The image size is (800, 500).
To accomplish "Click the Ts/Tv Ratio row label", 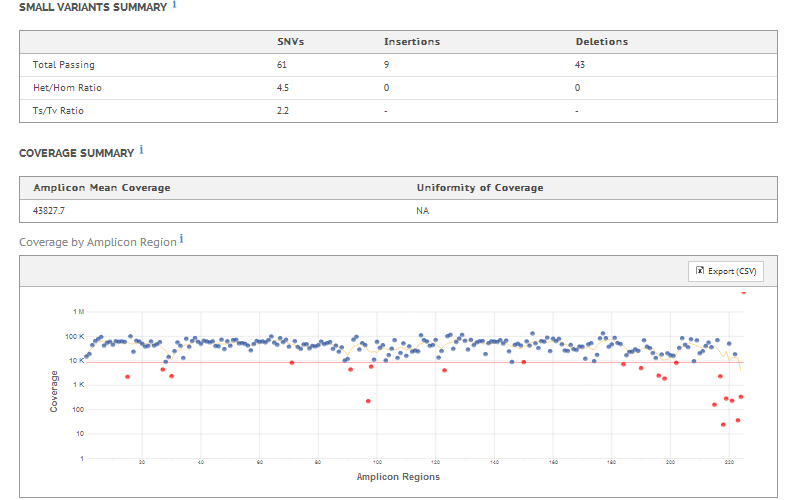I will point(58,111).
